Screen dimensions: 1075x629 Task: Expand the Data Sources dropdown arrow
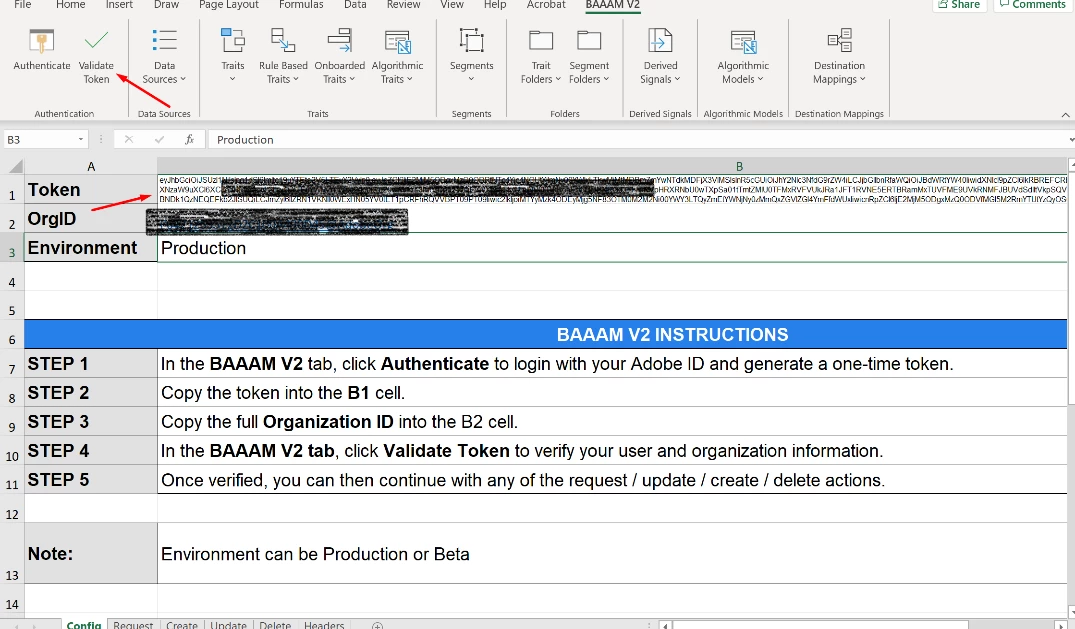tap(182, 80)
